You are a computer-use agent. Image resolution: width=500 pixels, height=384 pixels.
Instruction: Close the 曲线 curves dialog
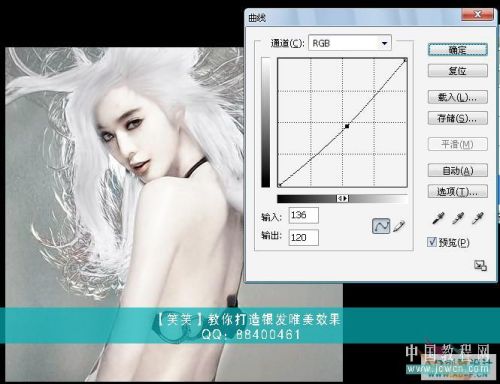477,14
